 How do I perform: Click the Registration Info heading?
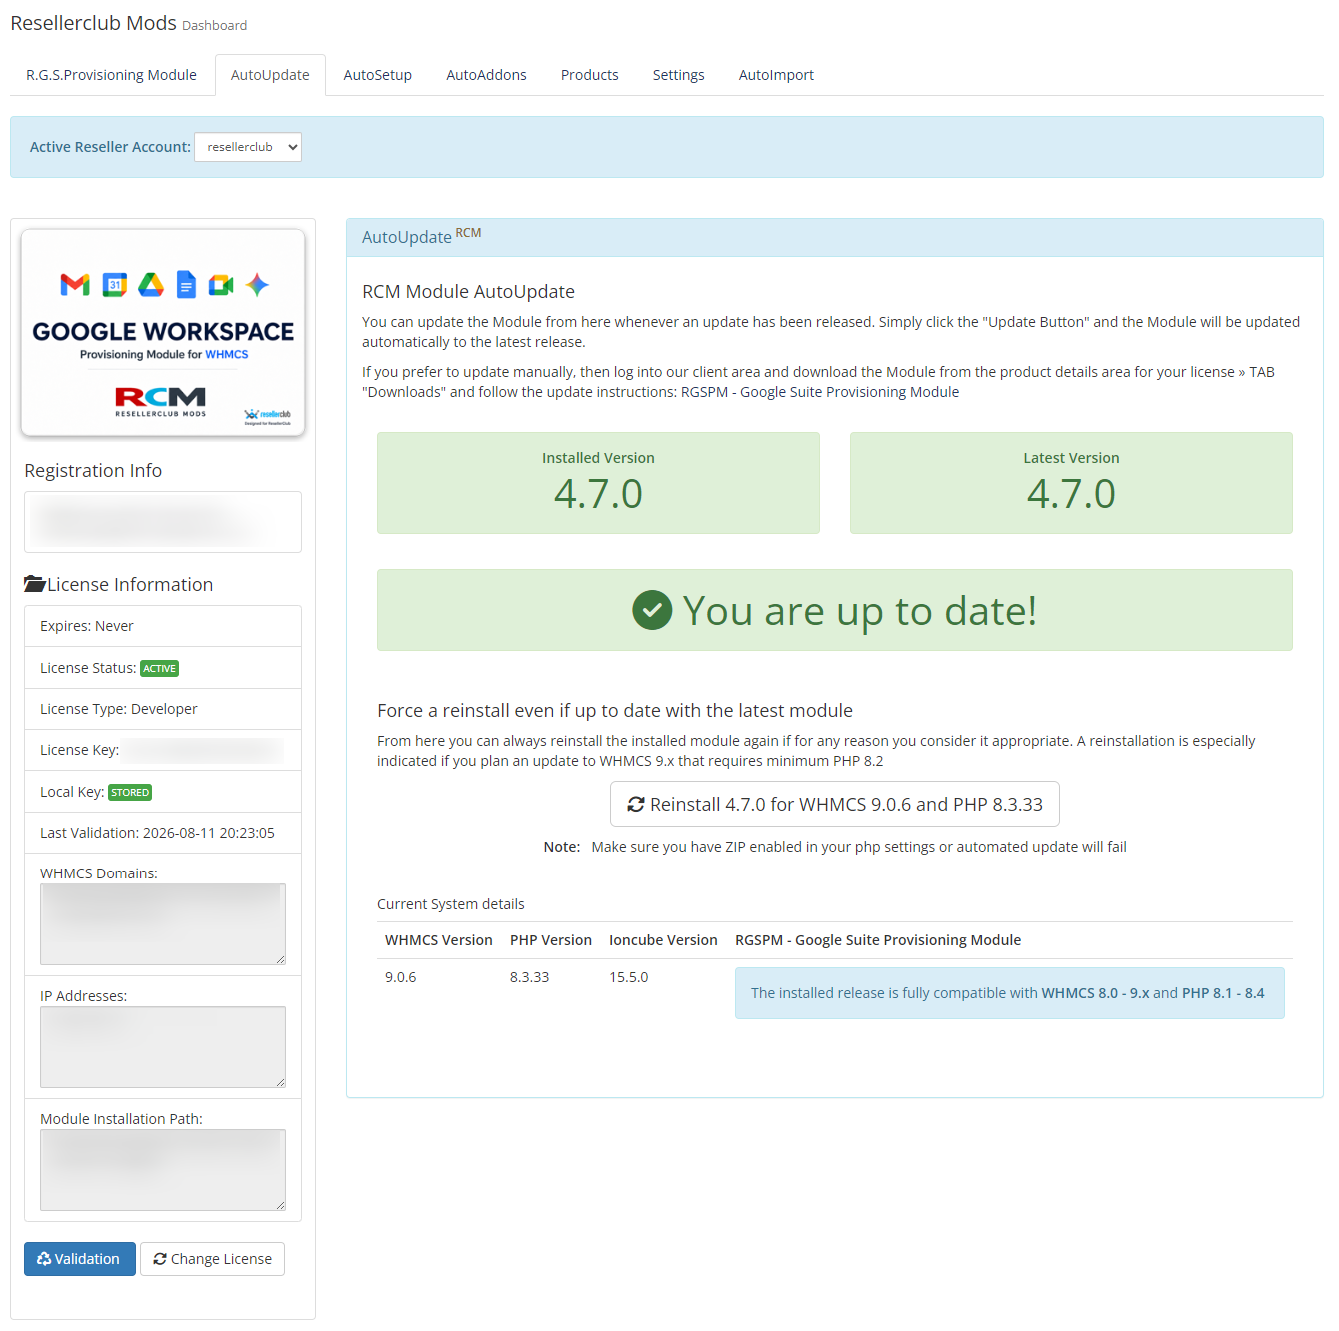click(x=93, y=471)
